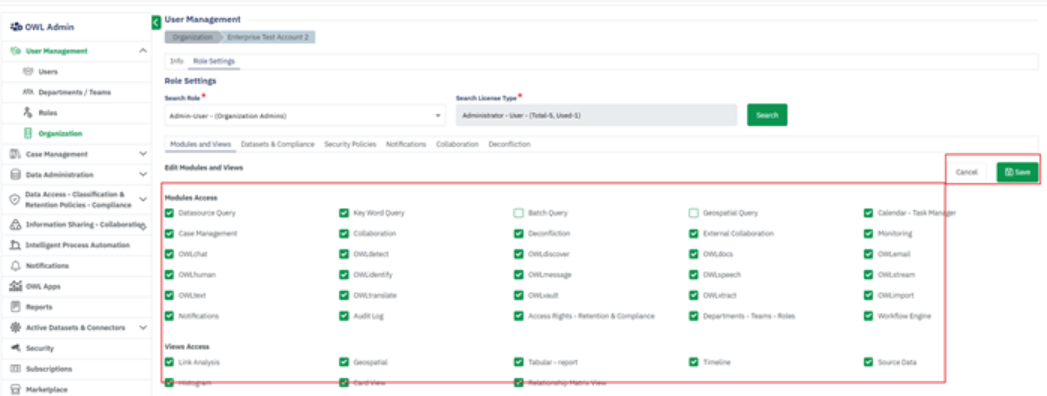1047x396 pixels.
Task: Click the Users icon in sidebar
Action: pos(28,71)
